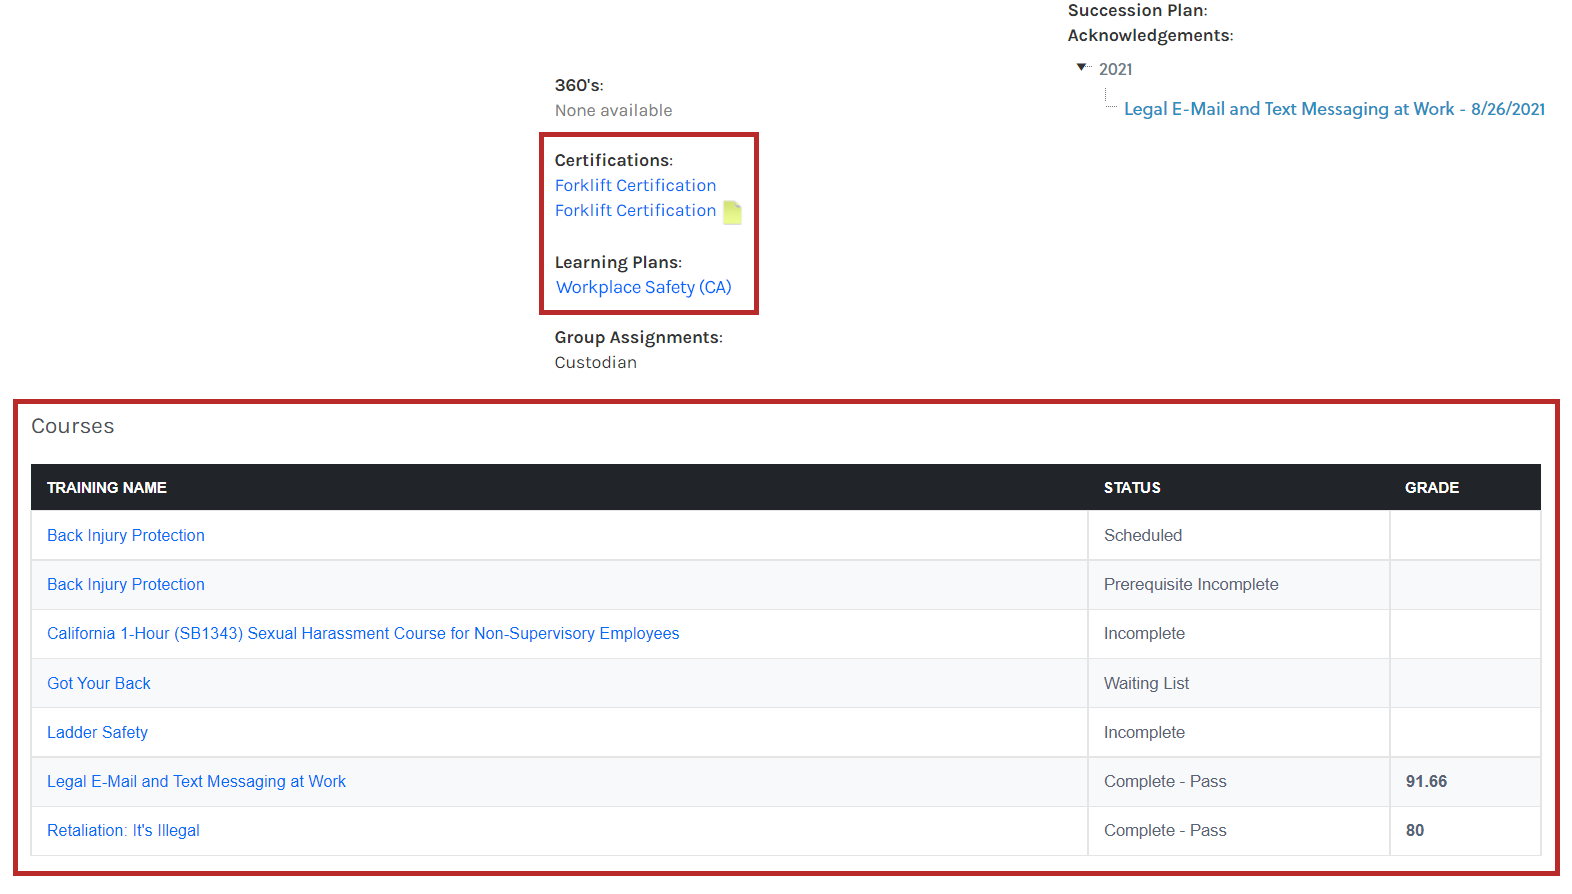Click the Waiting List status cell
1572x894 pixels.
(x=1146, y=683)
